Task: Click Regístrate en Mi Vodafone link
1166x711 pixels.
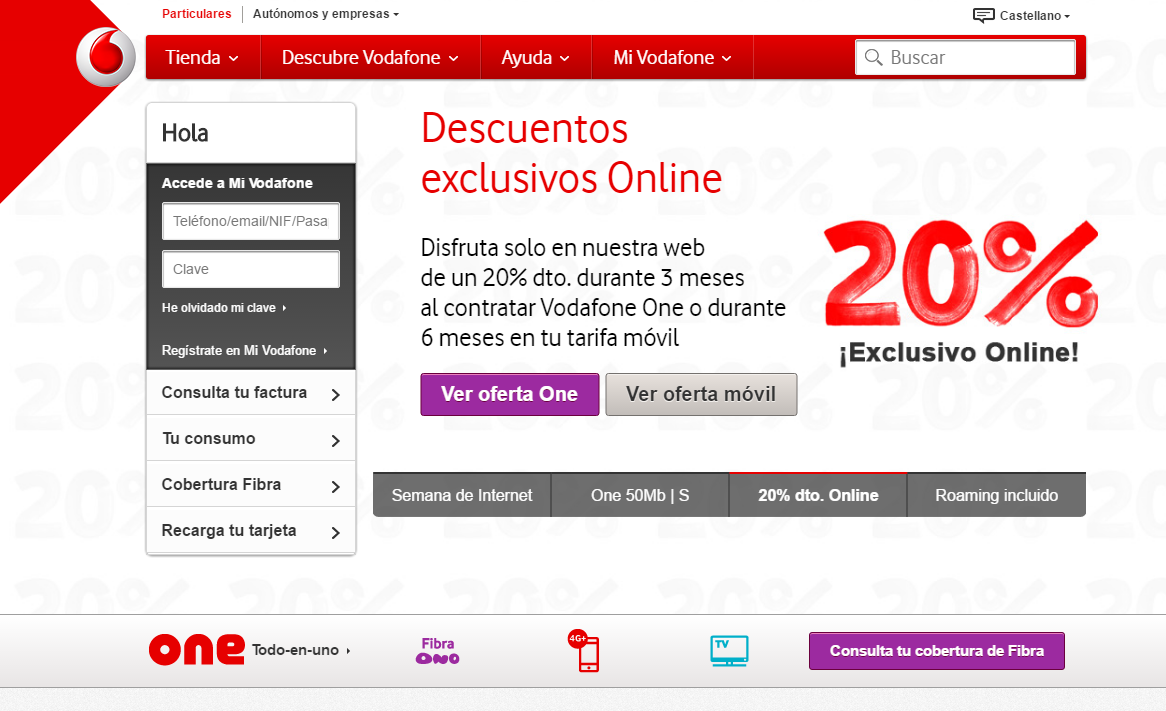Action: pyautogui.click(x=245, y=350)
